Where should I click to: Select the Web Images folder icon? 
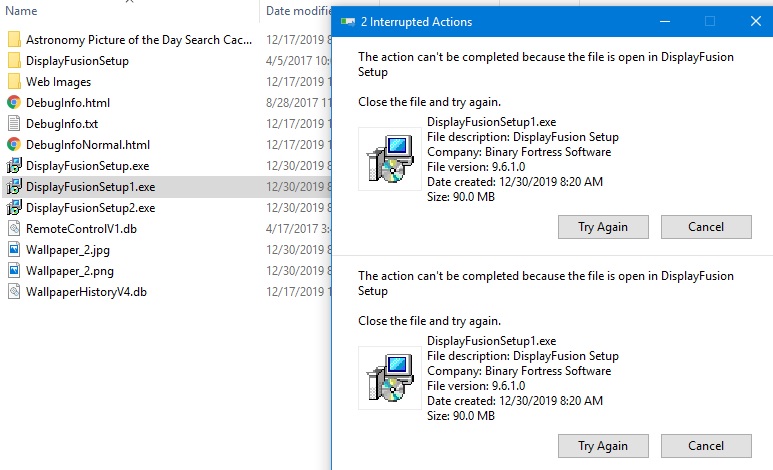[x=14, y=82]
